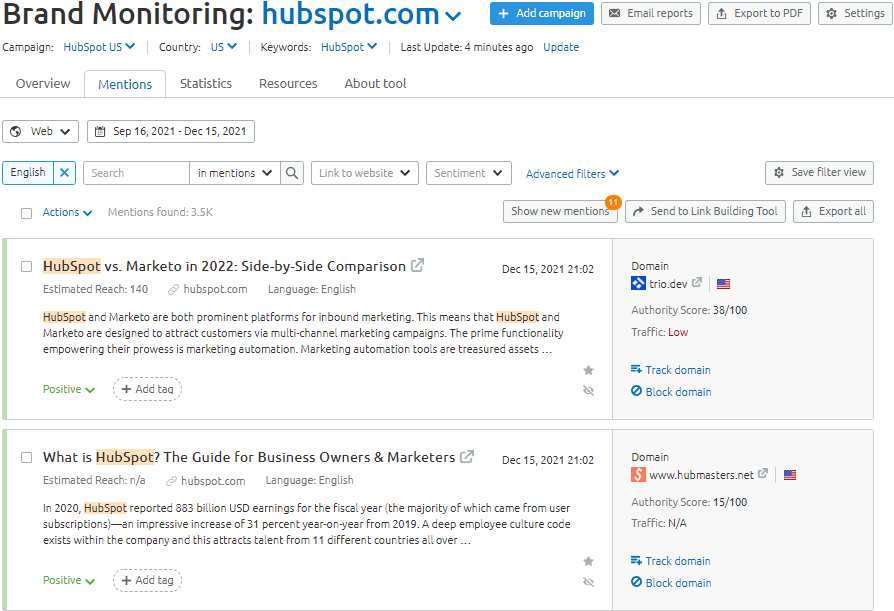The height and width of the screenshot is (611, 894).
Task: Click the new mentions count badge 11
Action: (x=613, y=202)
